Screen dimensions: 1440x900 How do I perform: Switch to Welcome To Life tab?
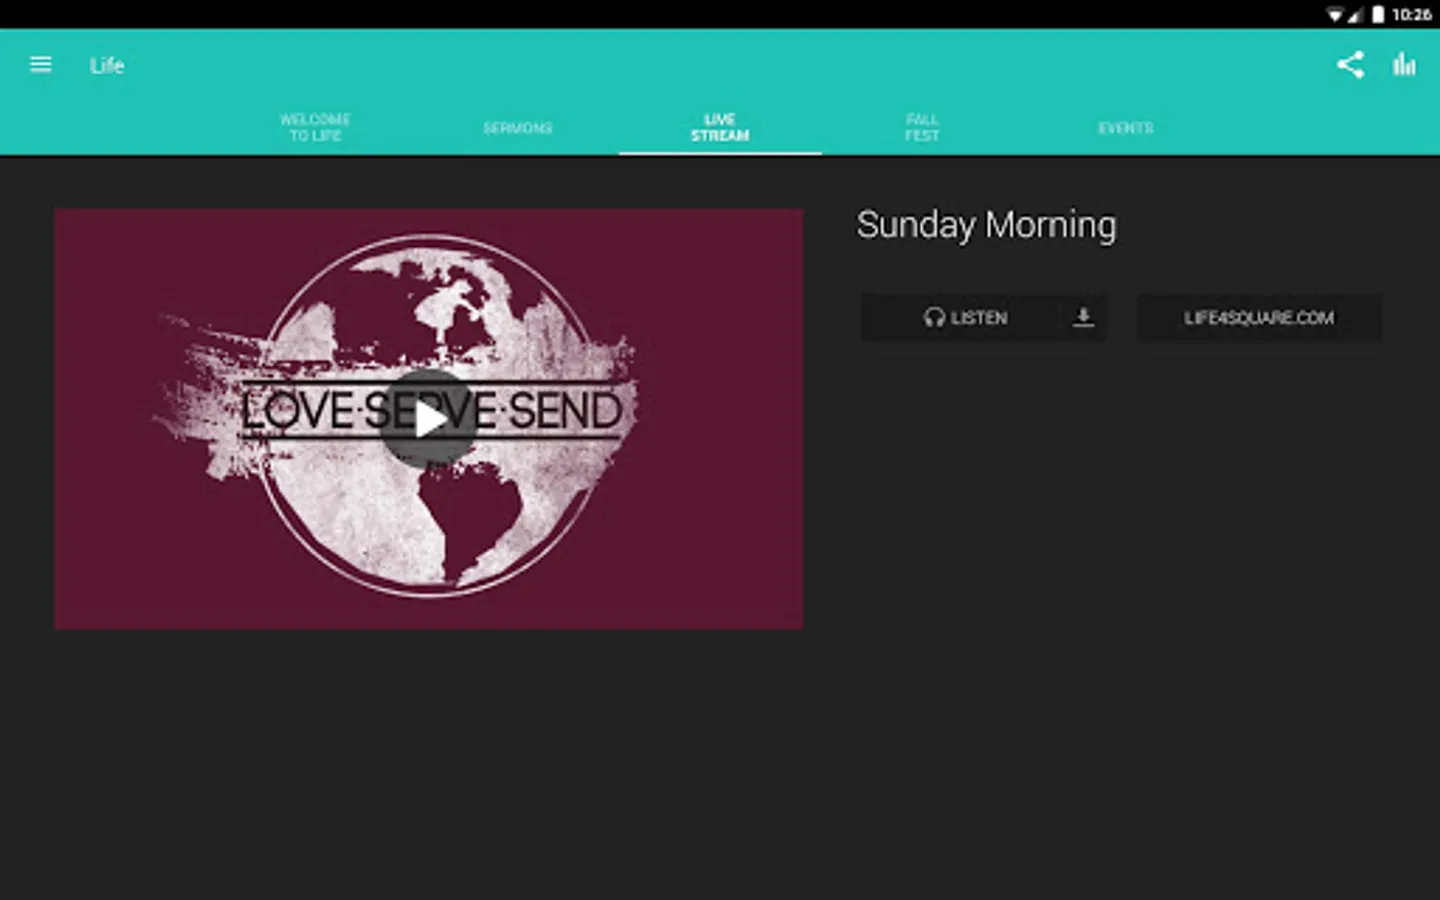click(315, 127)
